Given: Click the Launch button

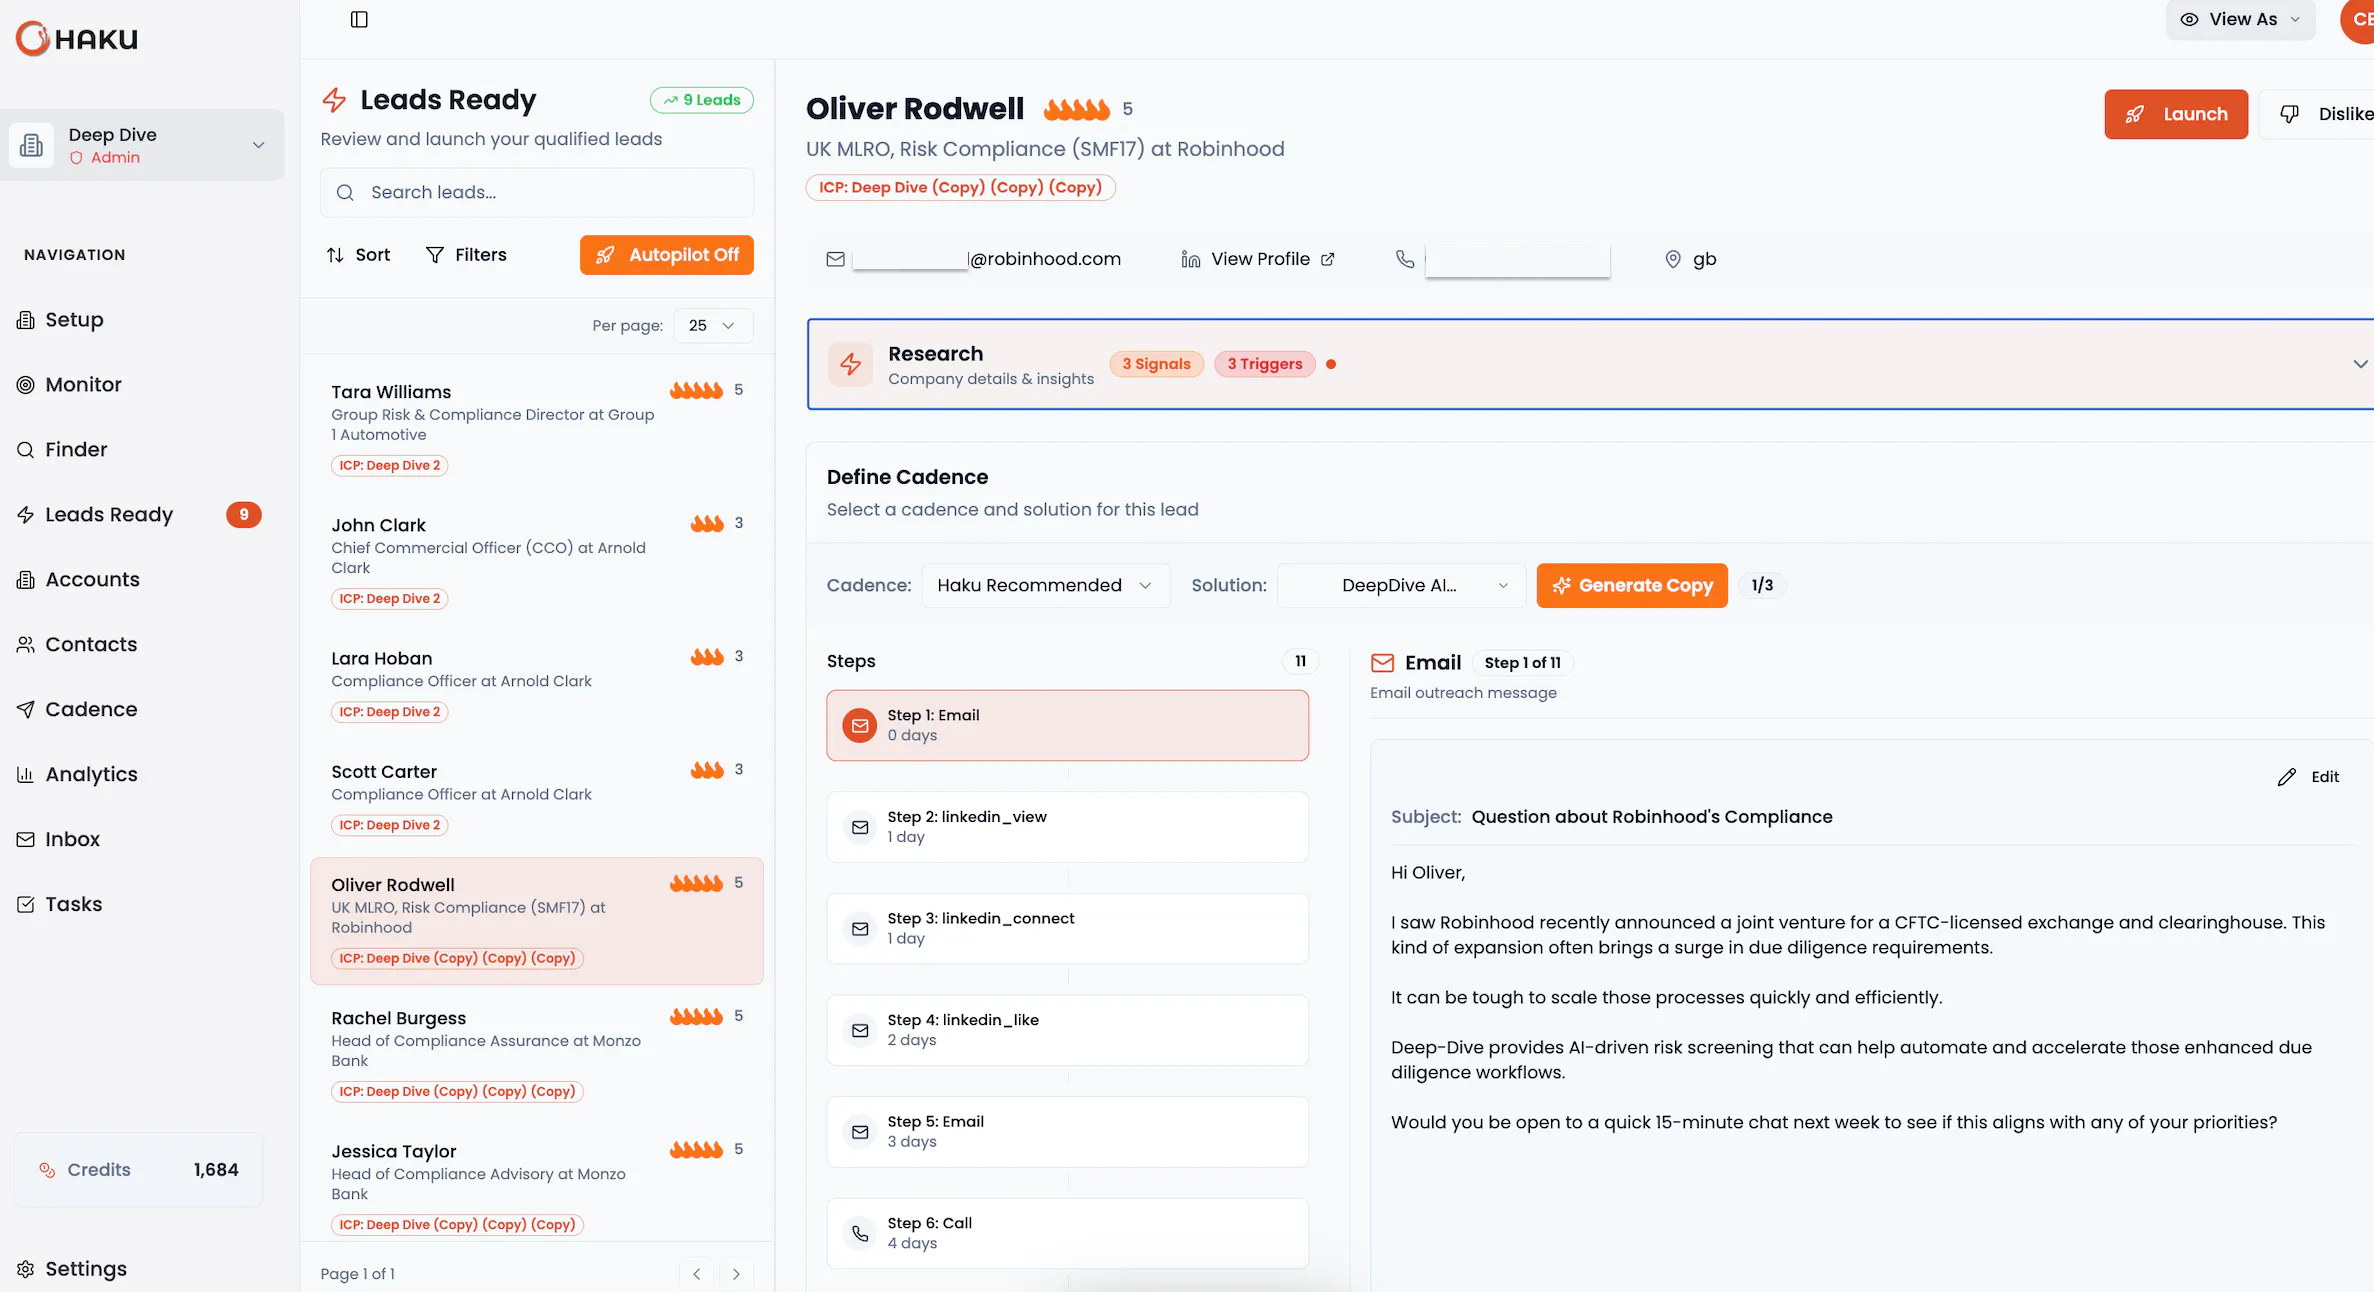Looking at the screenshot, I should tap(2176, 114).
